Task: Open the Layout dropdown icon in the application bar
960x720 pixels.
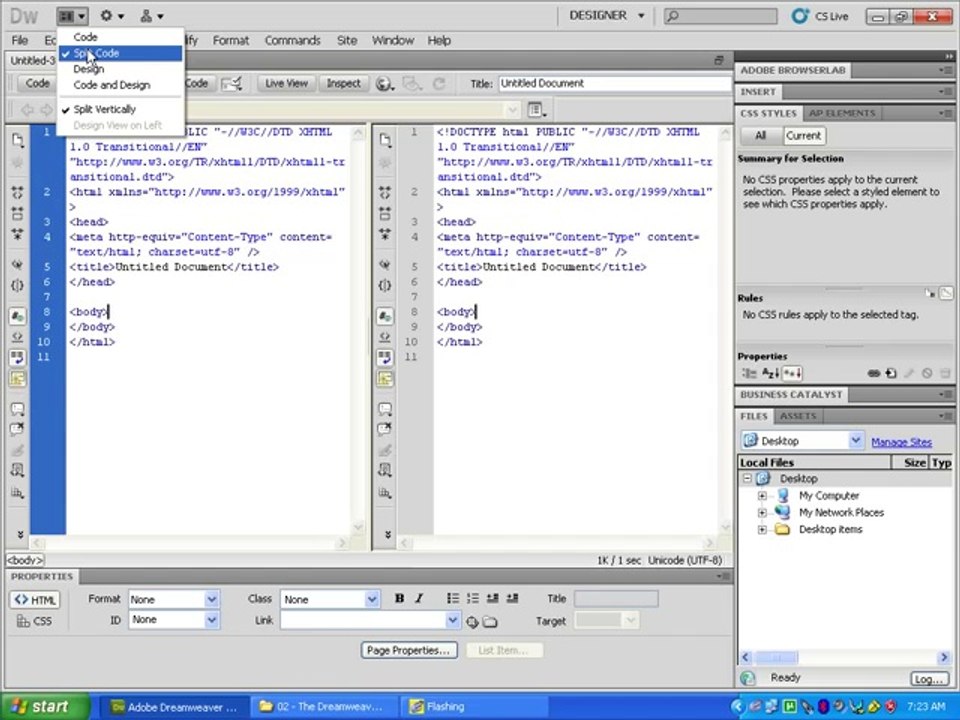Action: (72, 16)
